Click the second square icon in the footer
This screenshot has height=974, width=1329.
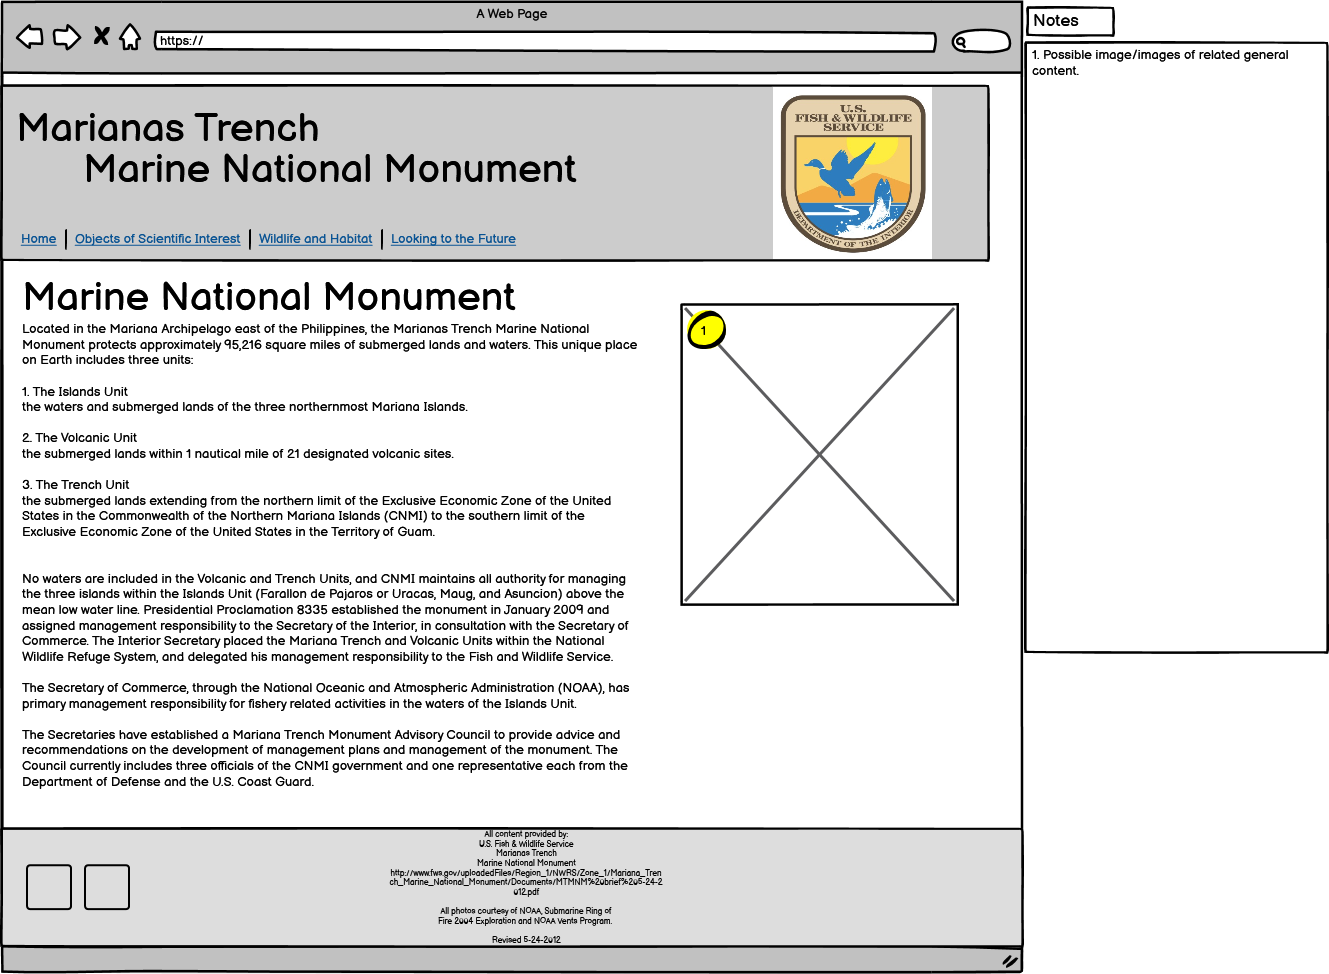107,887
